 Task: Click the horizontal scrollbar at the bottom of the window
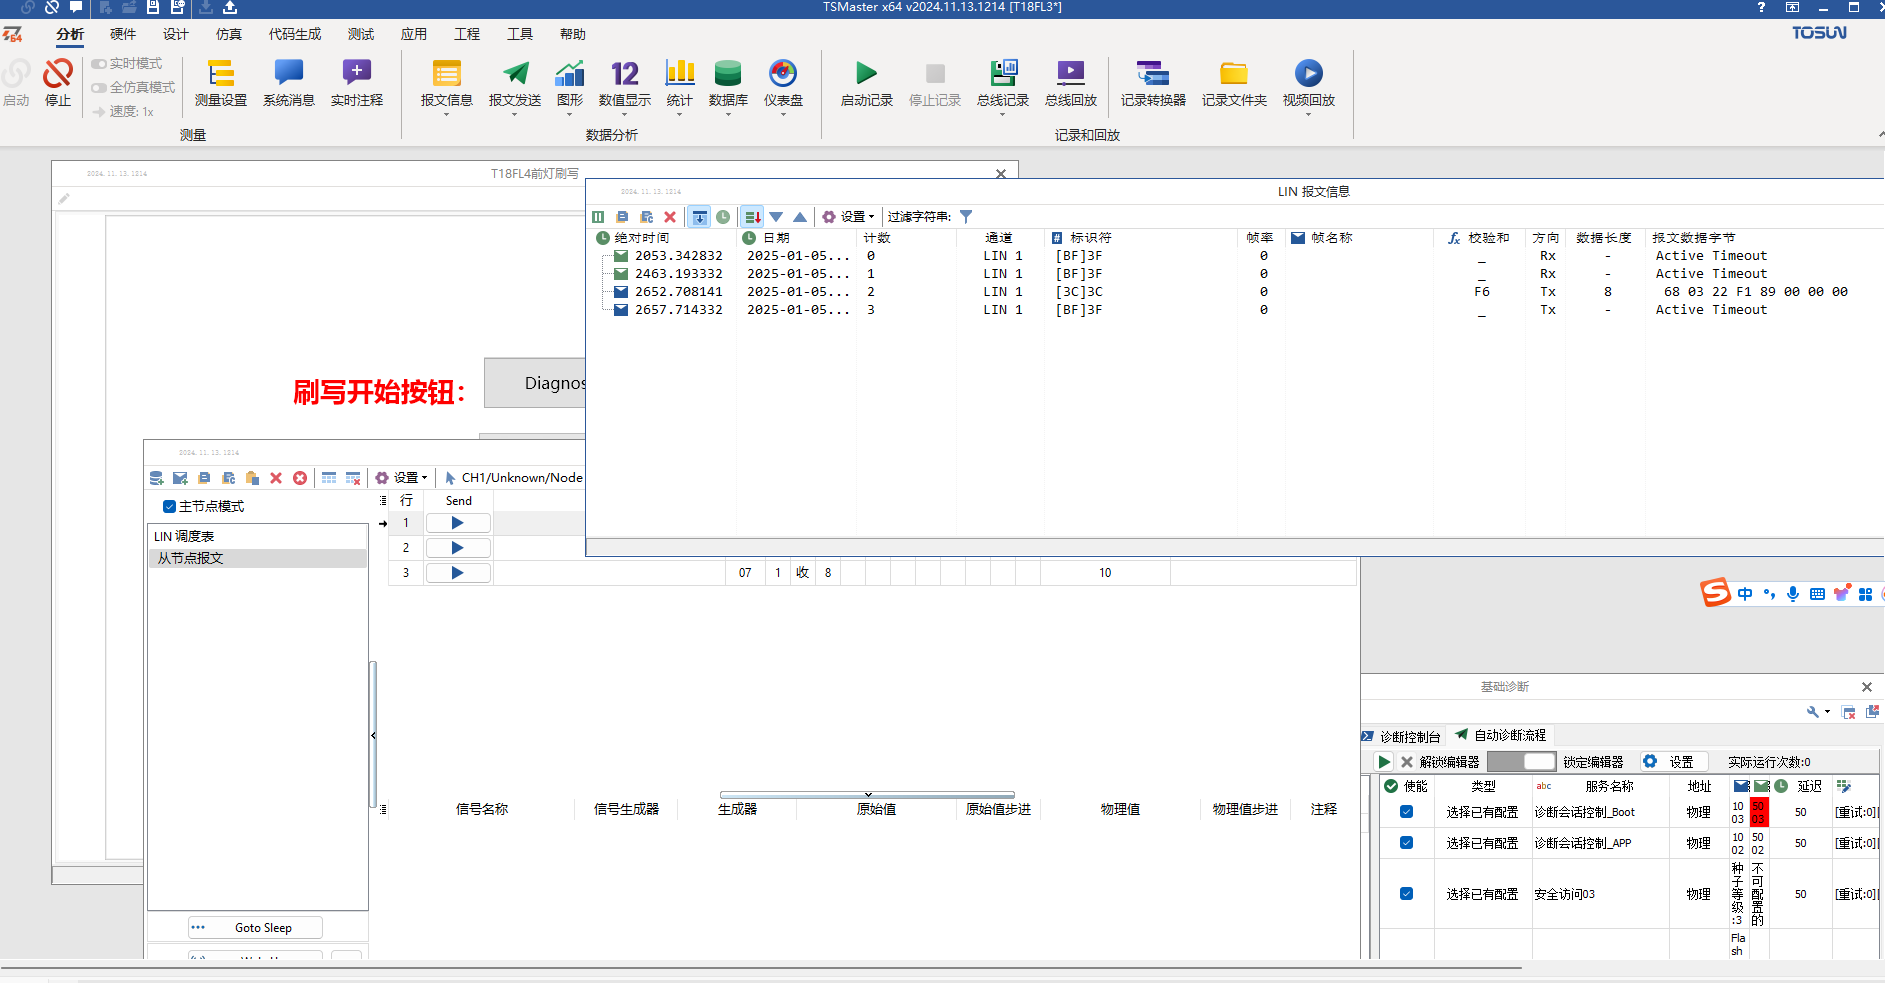[x=760, y=968]
